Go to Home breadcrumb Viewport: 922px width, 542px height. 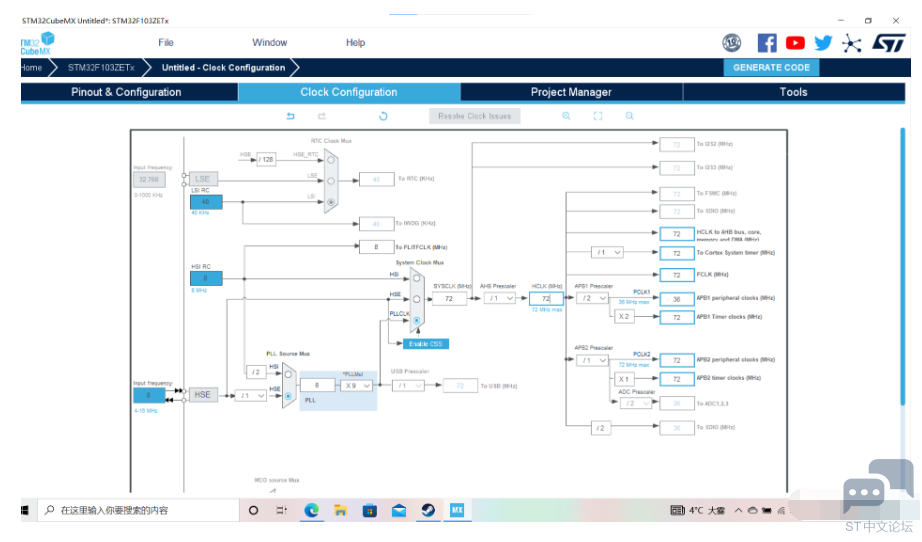(x=32, y=68)
